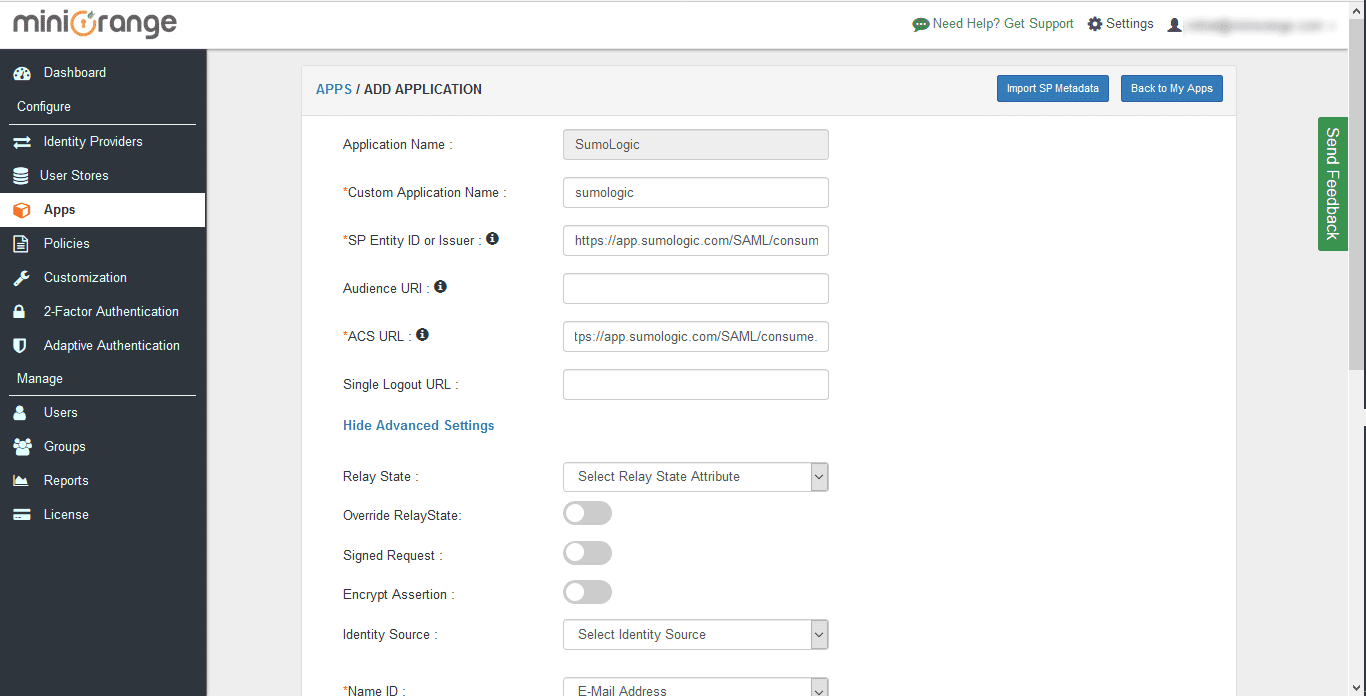Click the Customization wrench icon
The image size is (1366, 696).
click(x=21, y=278)
